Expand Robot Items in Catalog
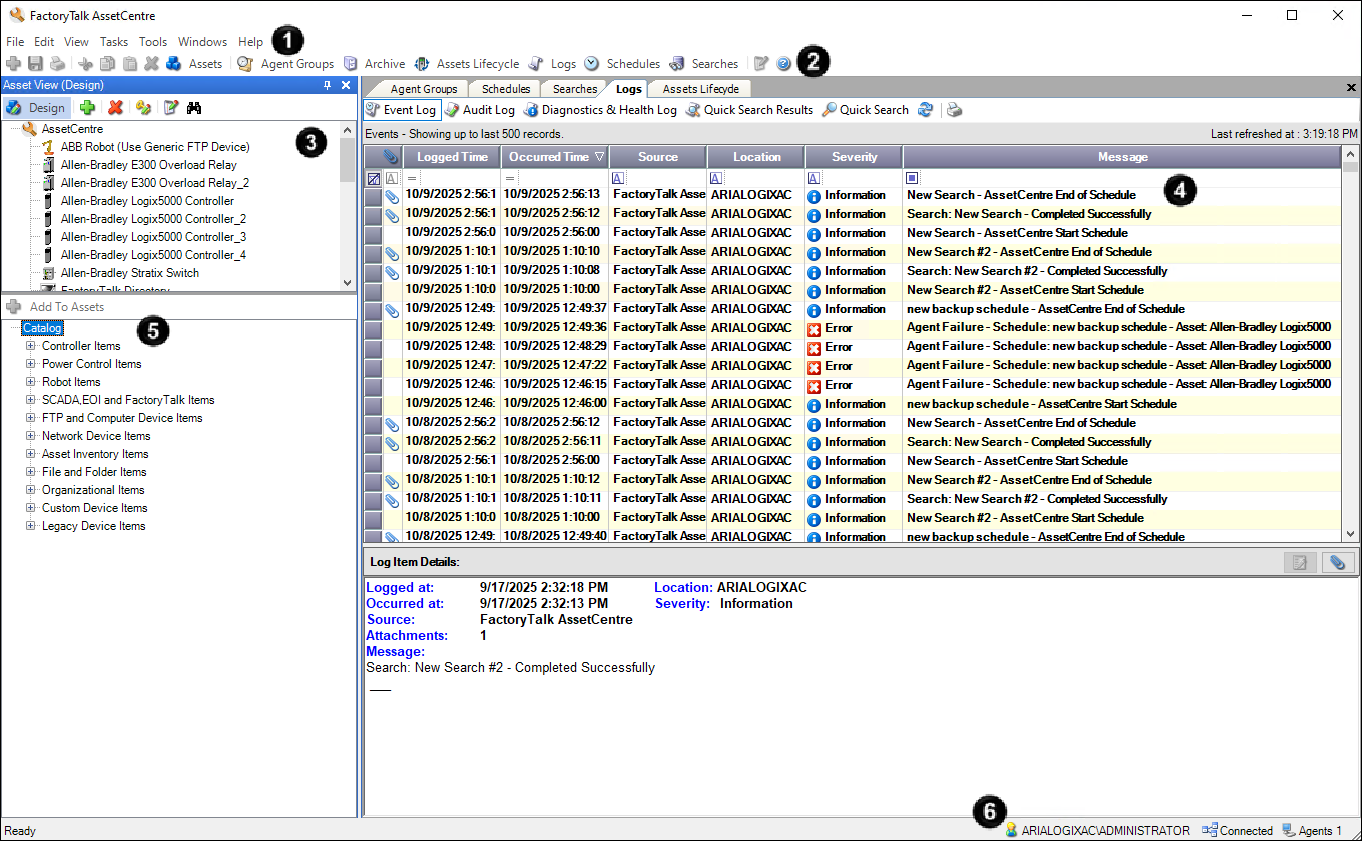The image size is (1362, 841). click(x=31, y=382)
